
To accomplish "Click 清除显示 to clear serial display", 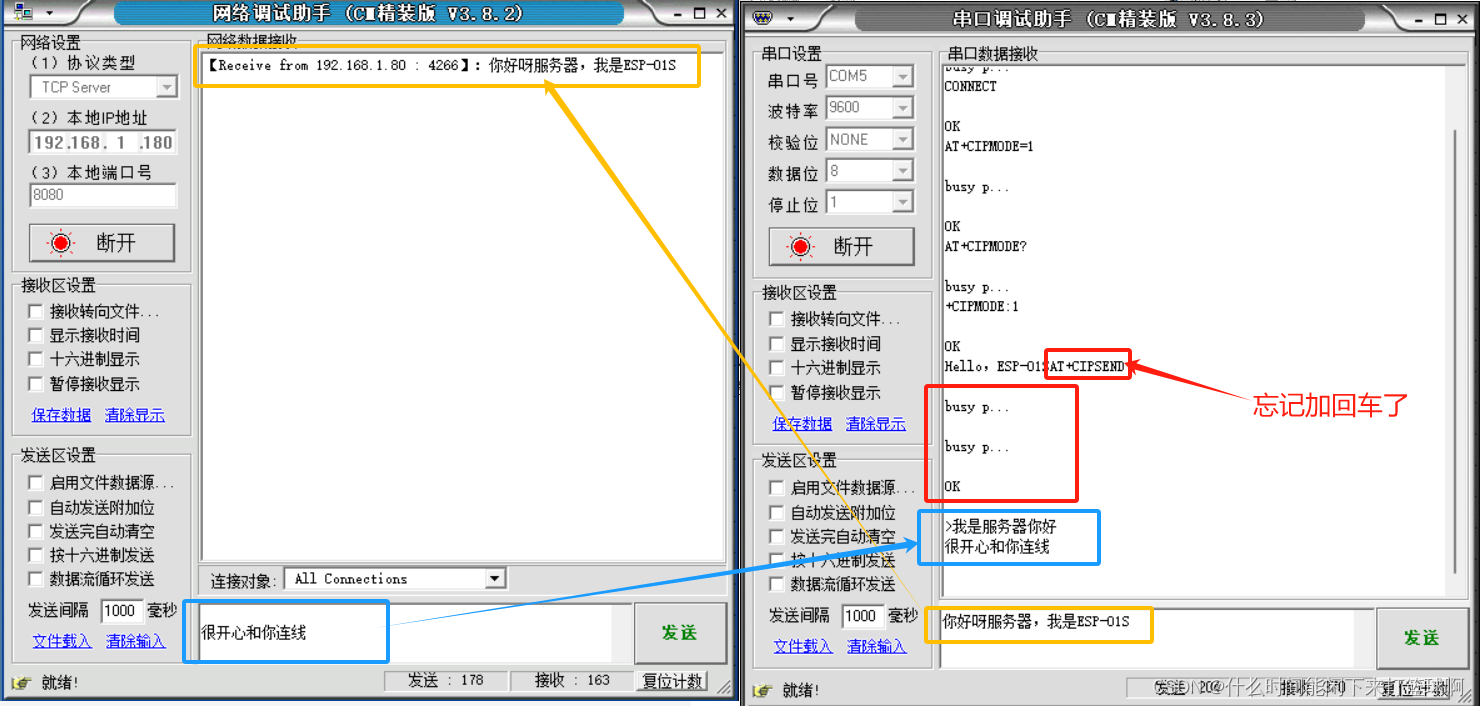I will (876, 423).
